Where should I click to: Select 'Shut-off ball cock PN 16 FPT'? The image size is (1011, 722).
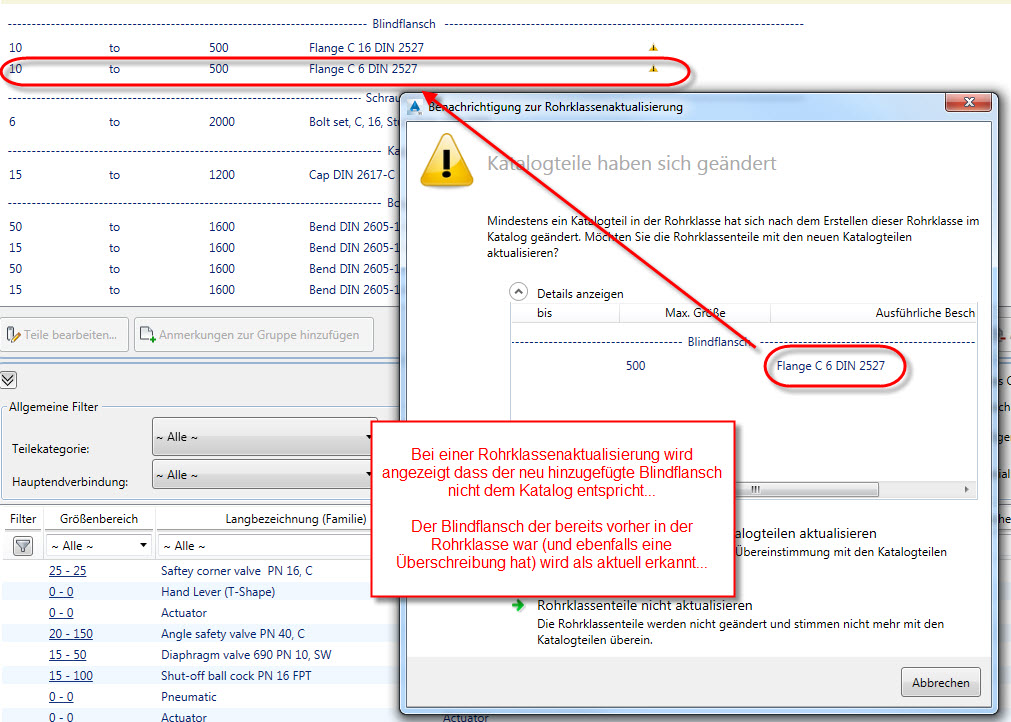[x=236, y=676]
